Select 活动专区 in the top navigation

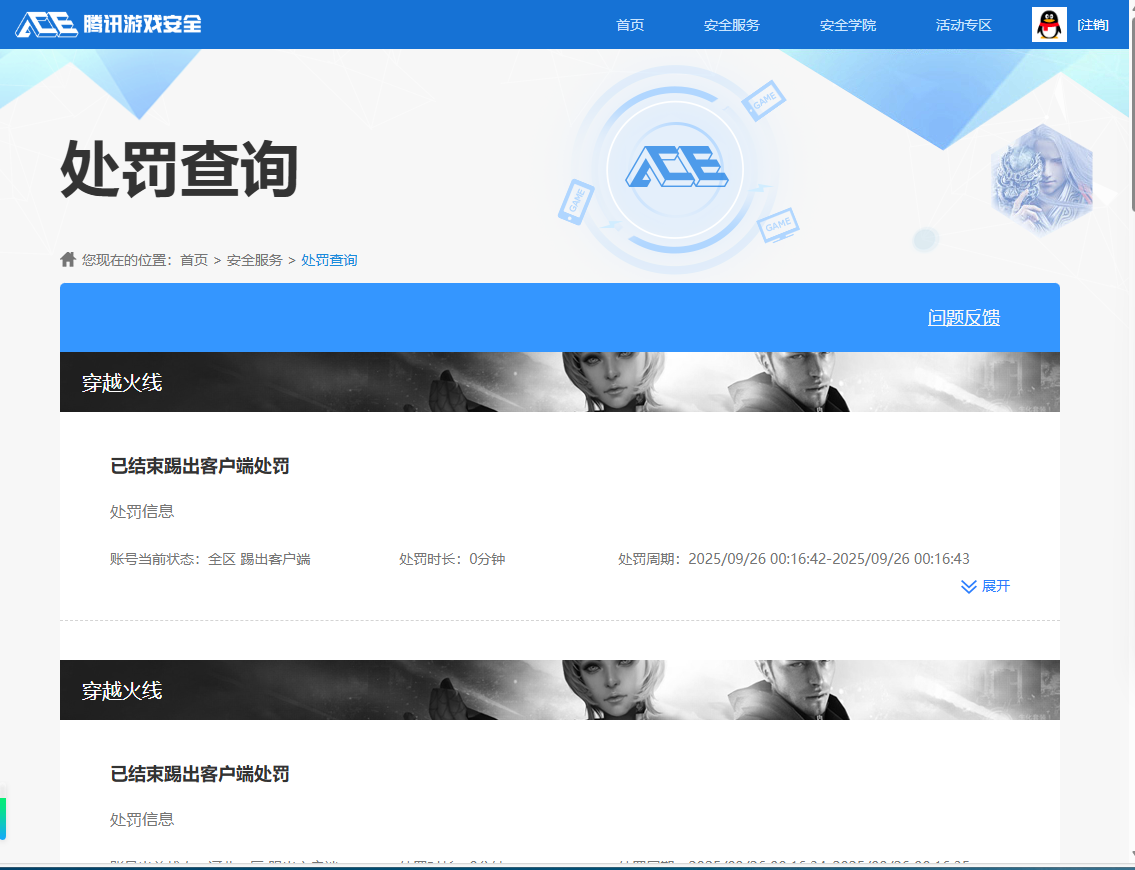pyautogui.click(x=963, y=25)
